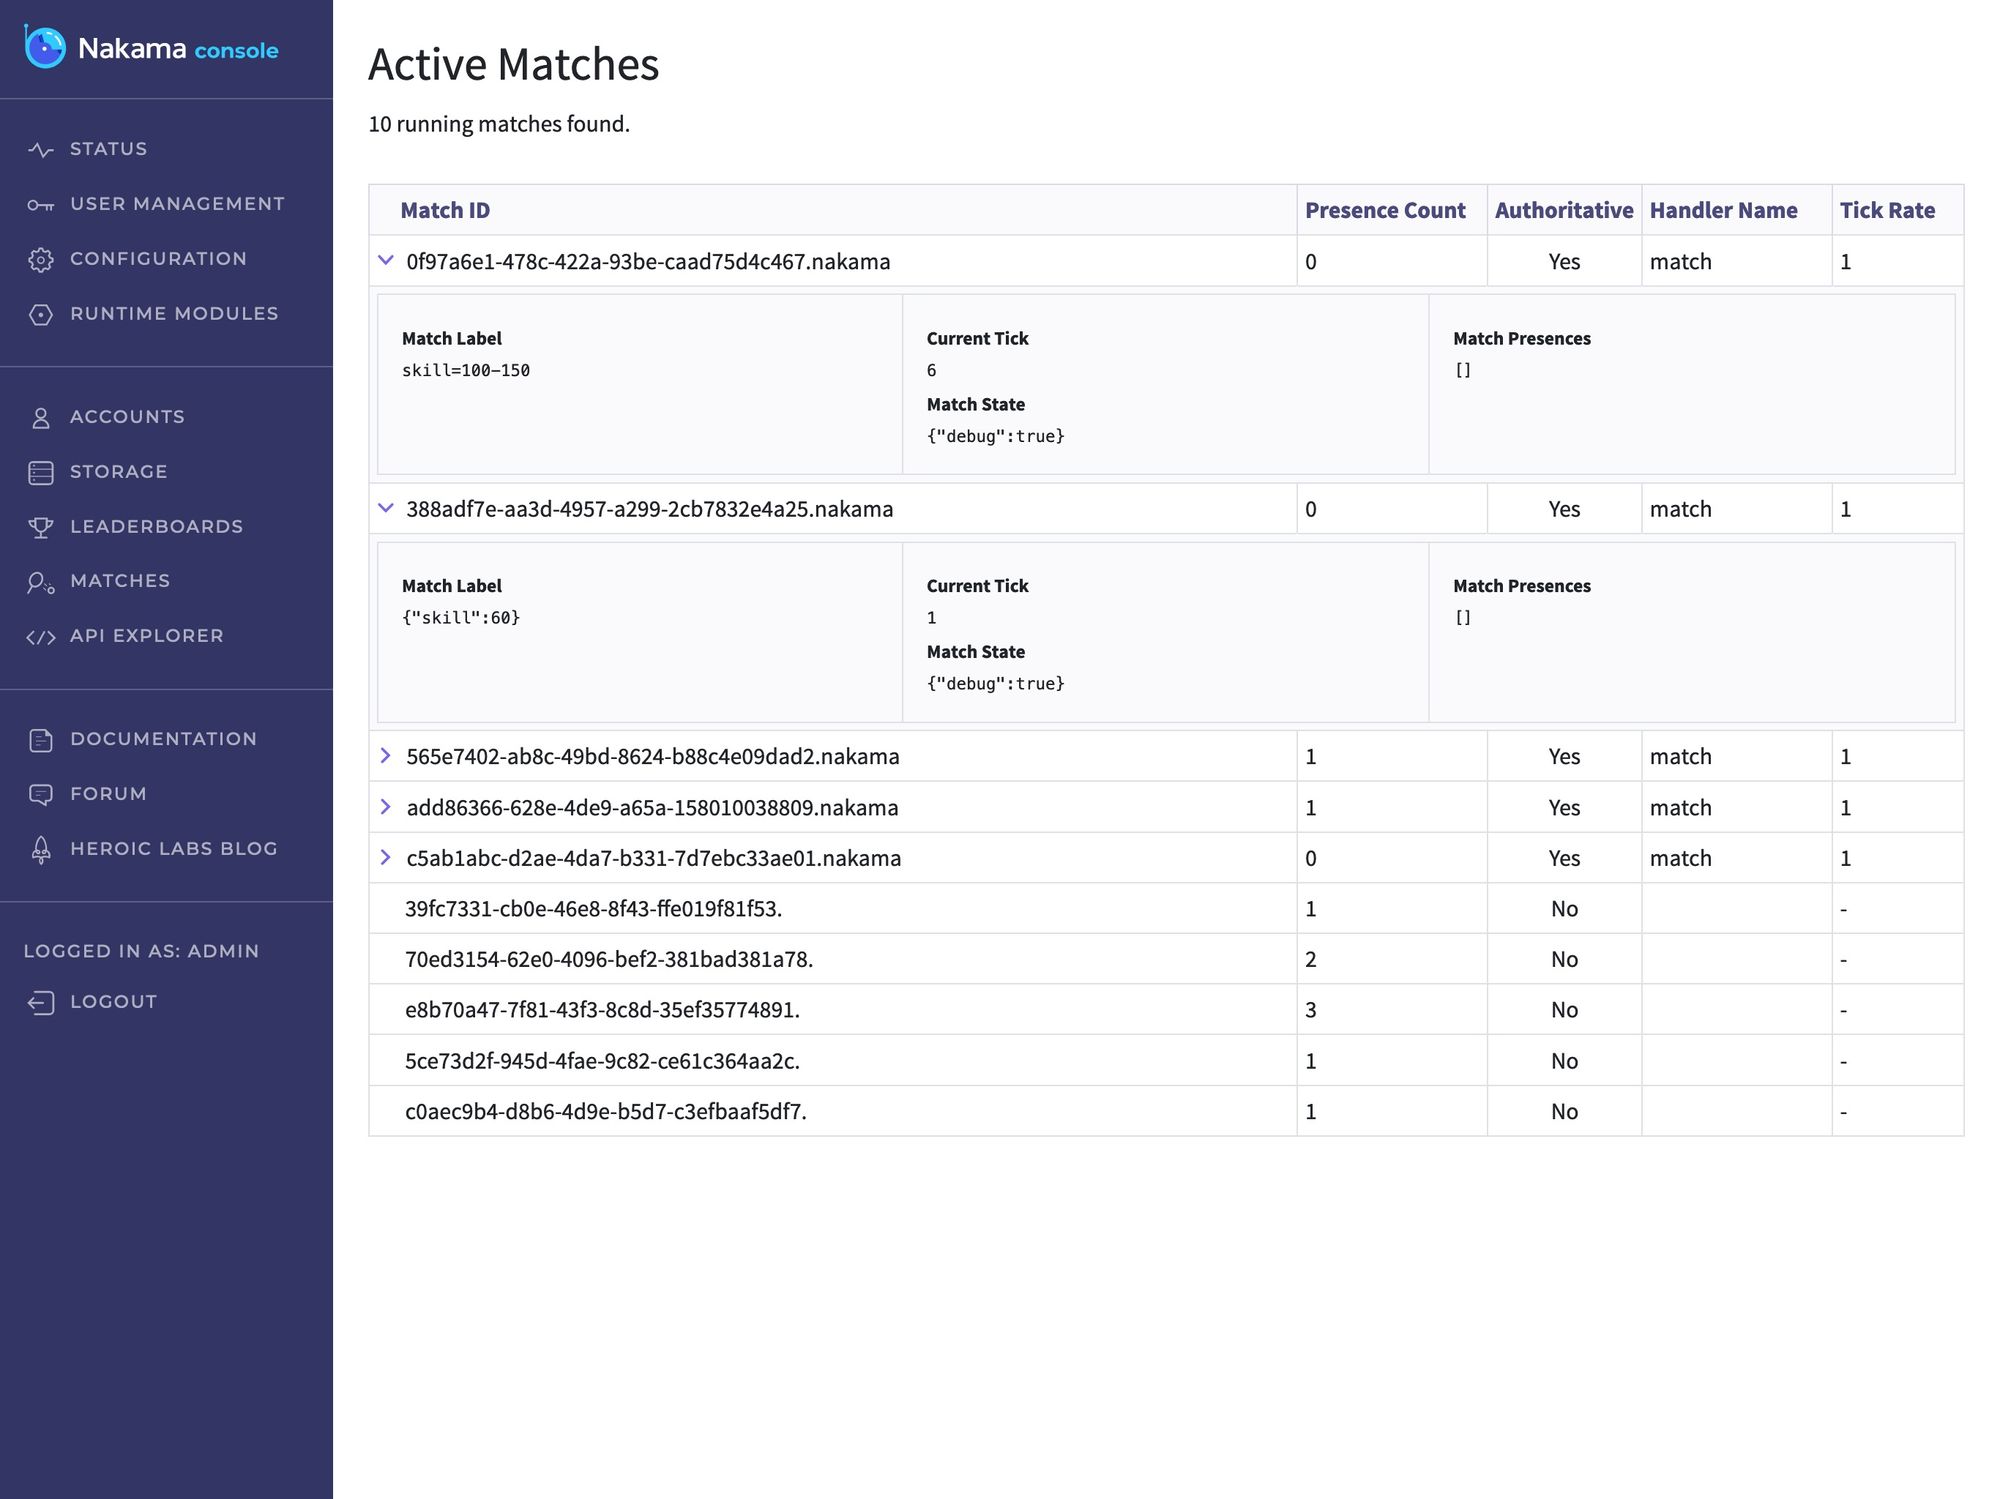2000x1499 pixels.
Task: Click the Status heartbeat pulse icon
Action: point(41,150)
